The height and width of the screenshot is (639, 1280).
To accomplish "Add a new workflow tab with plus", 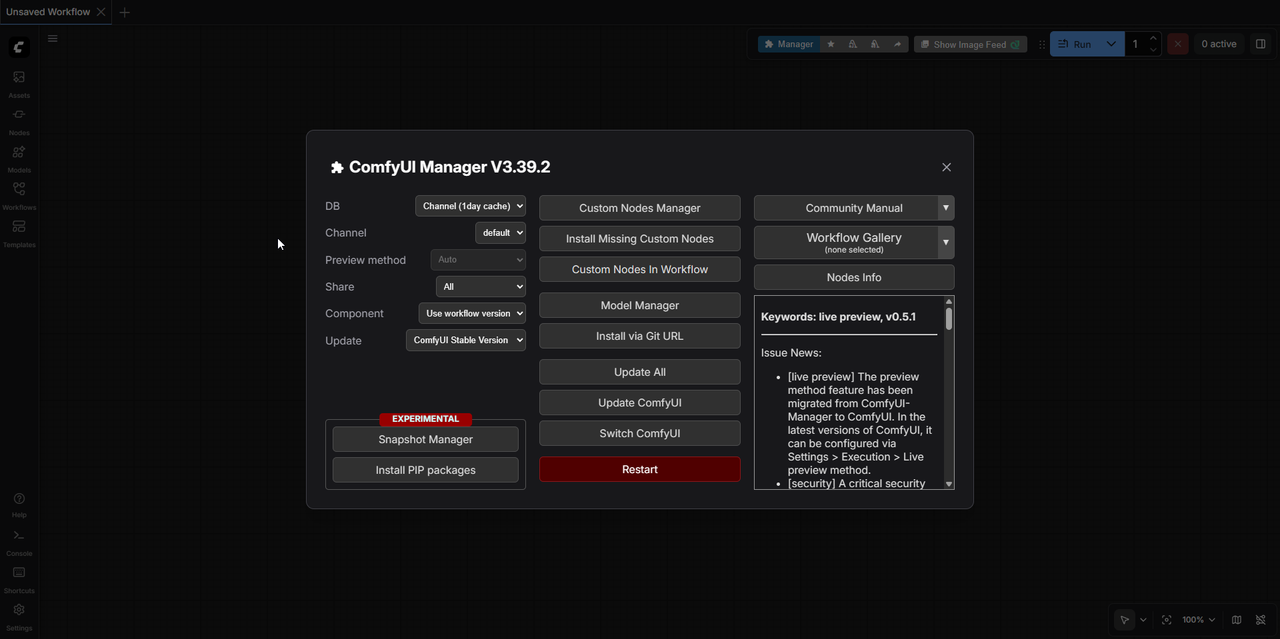I will tap(125, 12).
